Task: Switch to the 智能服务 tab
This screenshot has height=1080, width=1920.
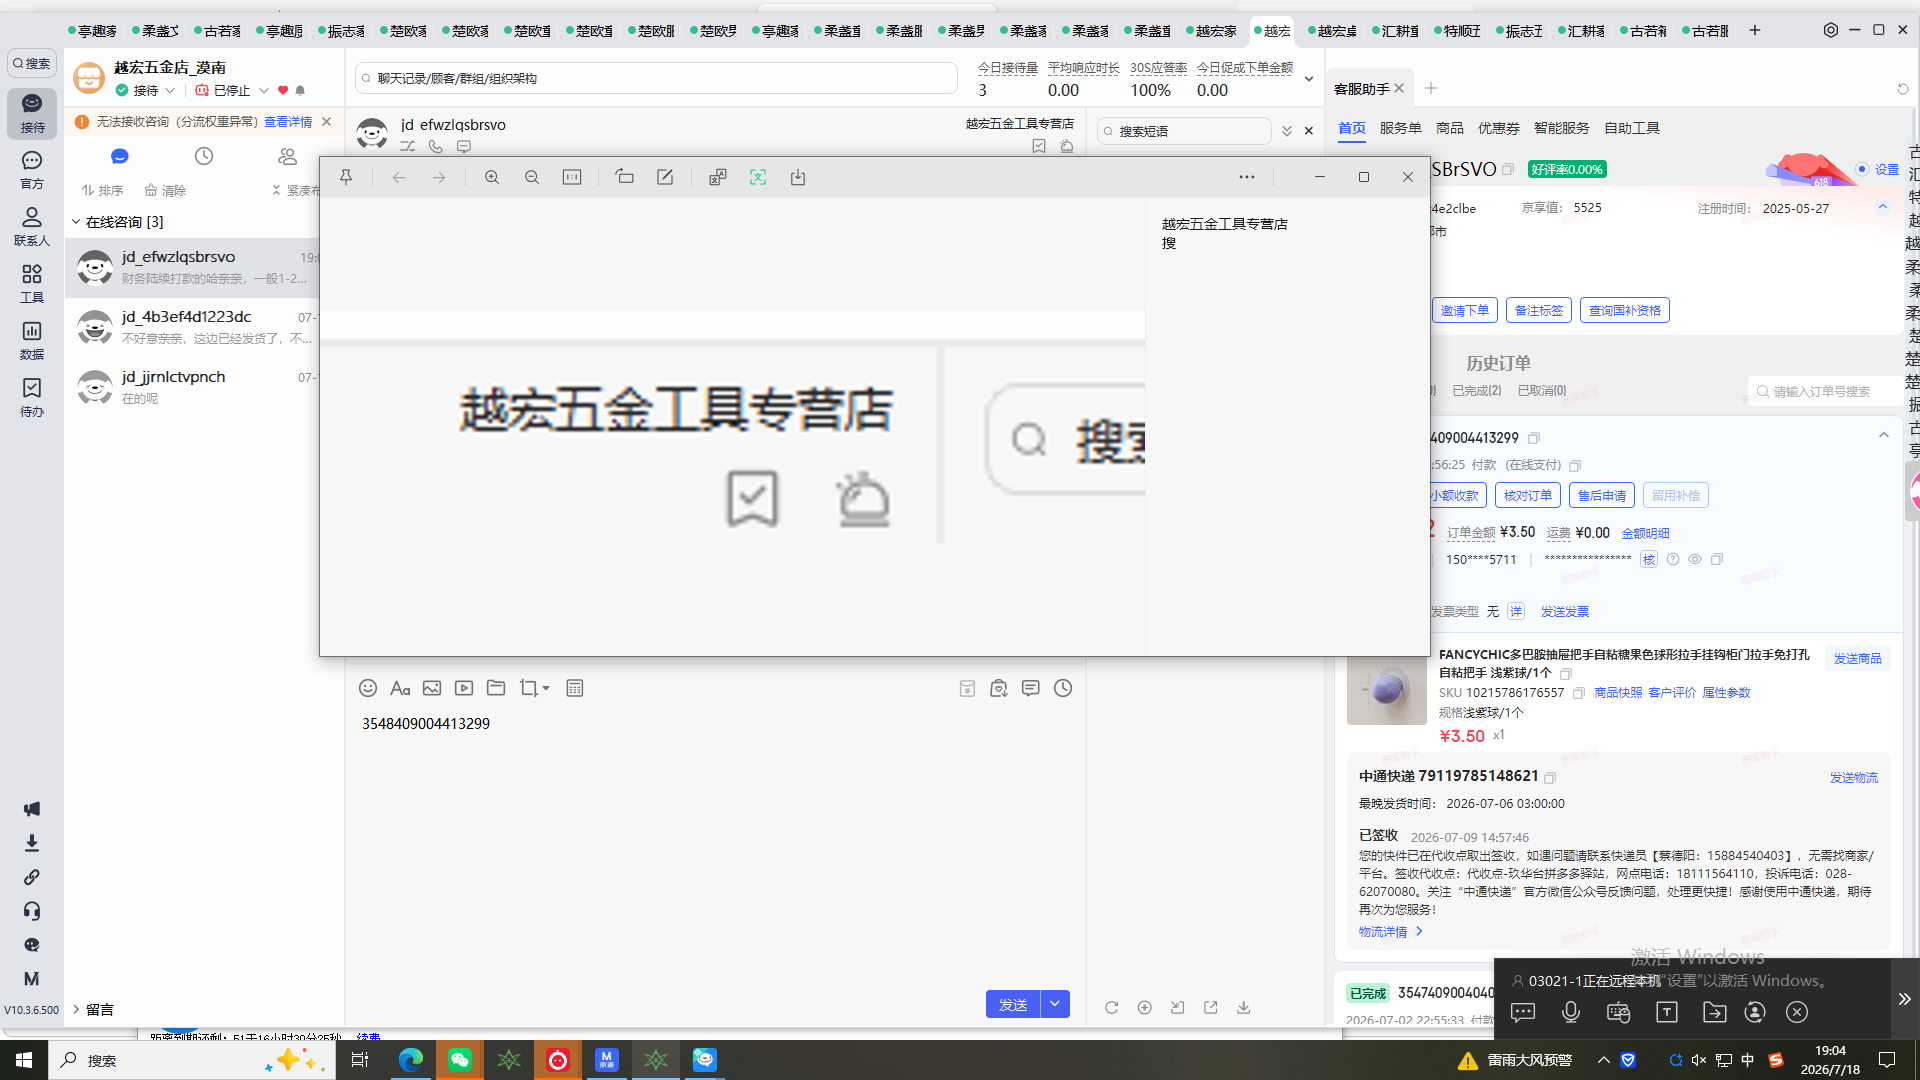Action: pos(1562,128)
